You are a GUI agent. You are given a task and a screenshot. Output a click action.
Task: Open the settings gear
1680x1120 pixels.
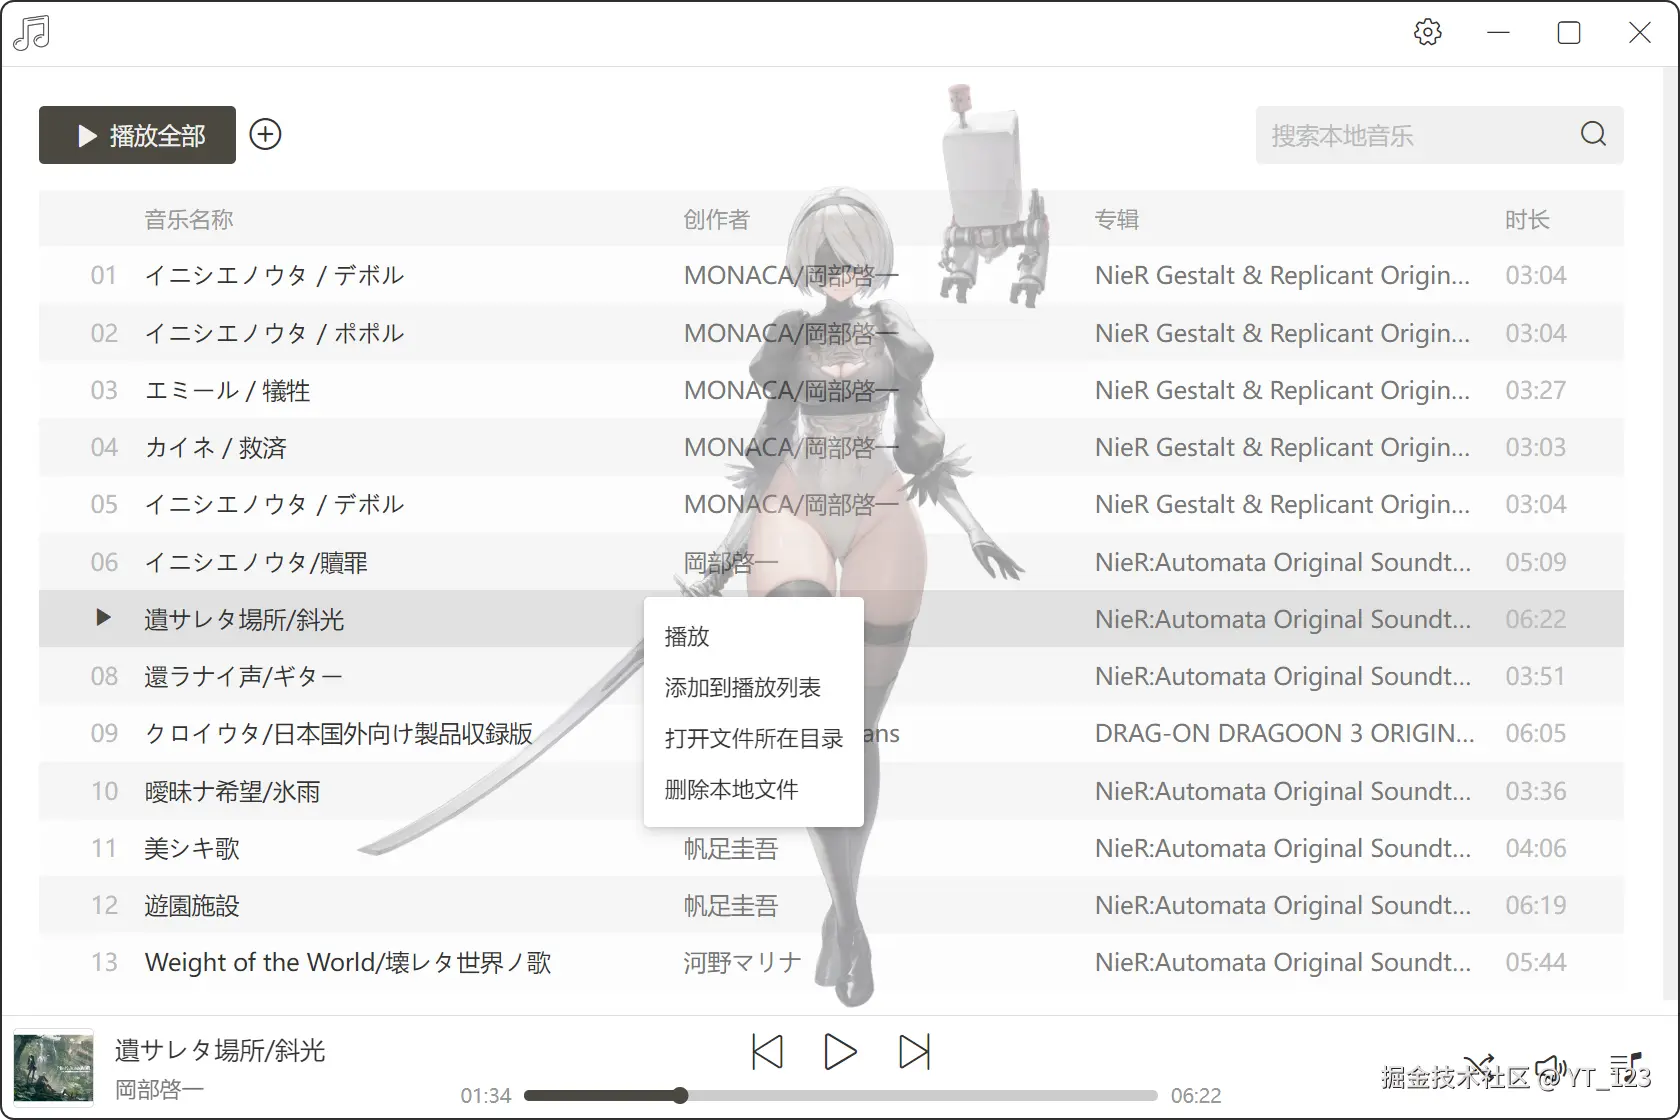pyautogui.click(x=1428, y=32)
